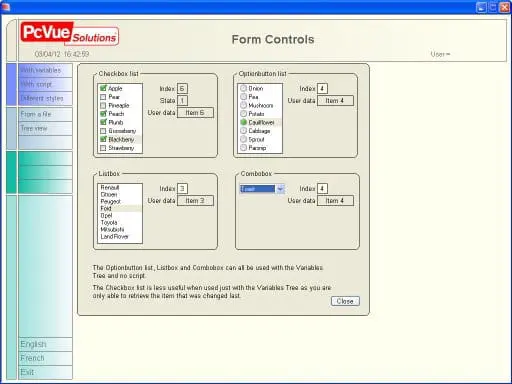
Task: Open the Combobox dropdown arrow
Action: tap(280, 189)
